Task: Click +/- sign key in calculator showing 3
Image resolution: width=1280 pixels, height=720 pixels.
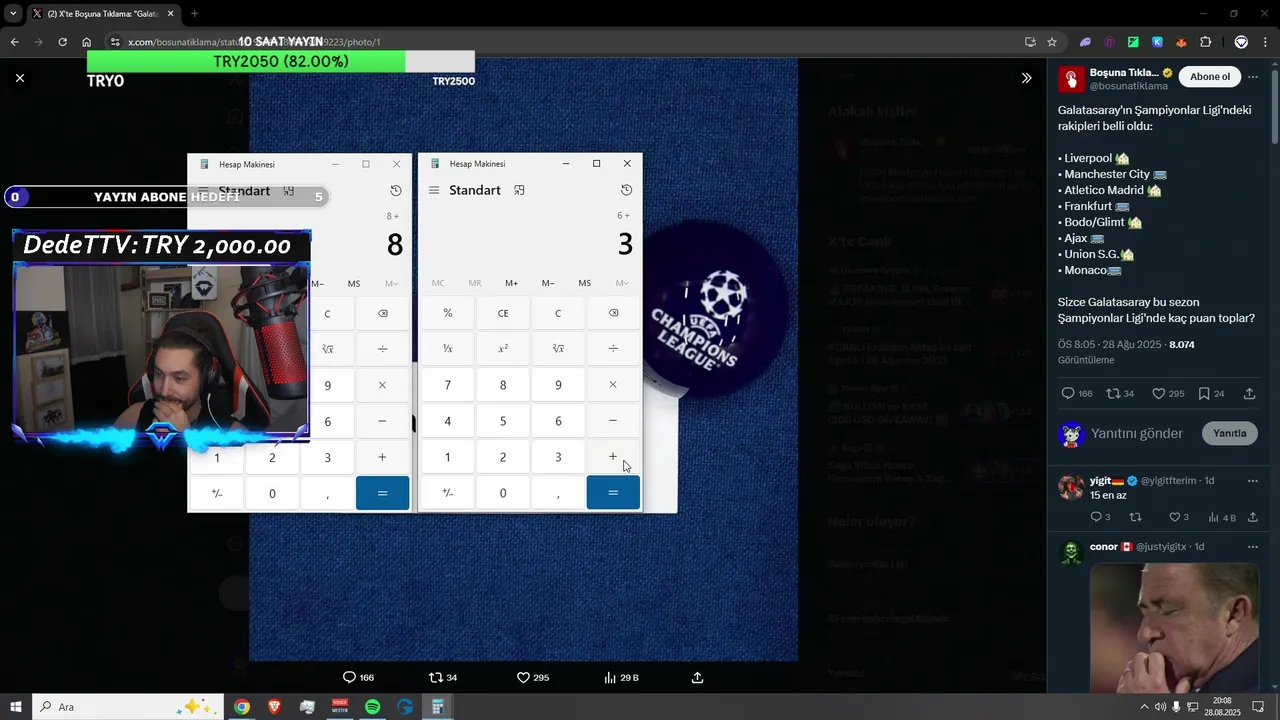Action: tap(447, 493)
